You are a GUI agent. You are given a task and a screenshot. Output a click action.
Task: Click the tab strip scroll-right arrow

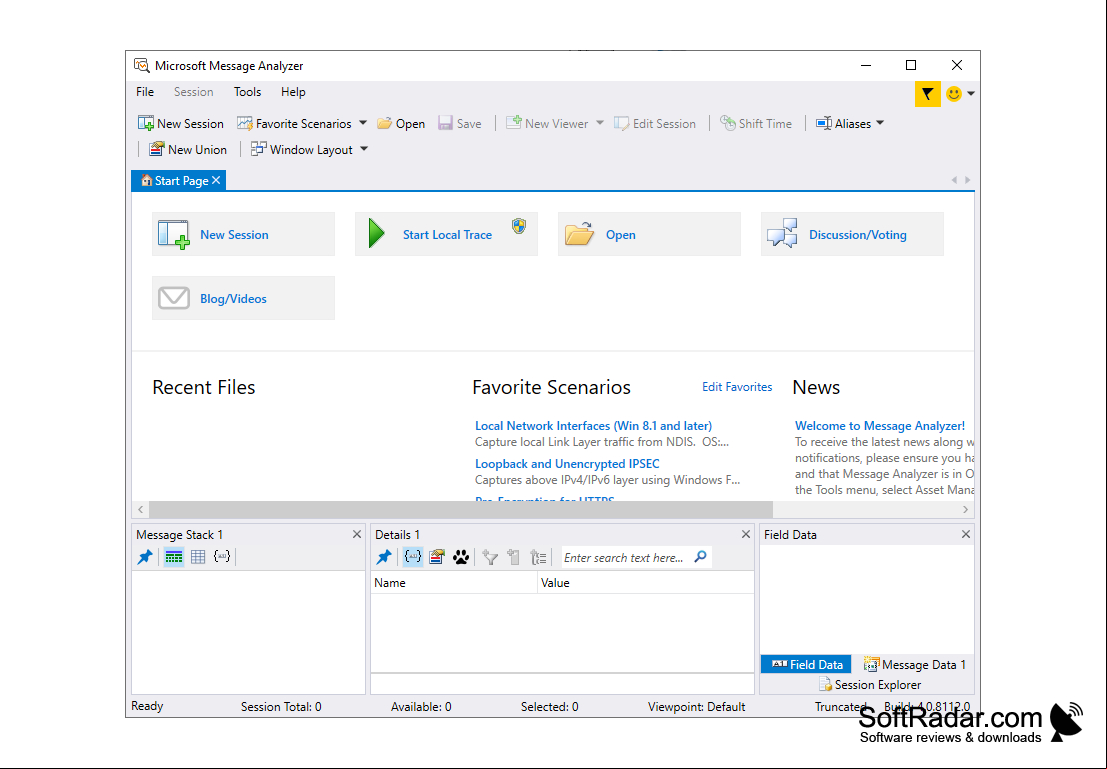(x=967, y=180)
